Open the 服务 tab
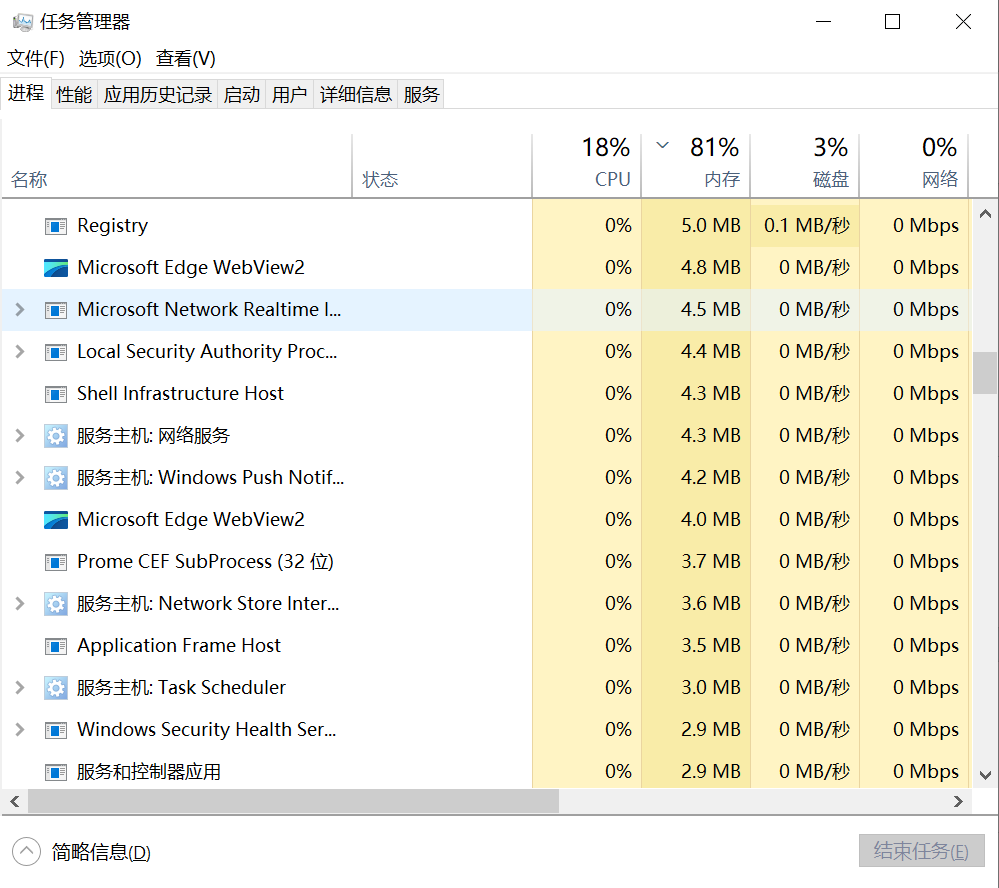This screenshot has height=888, width=999. [x=421, y=95]
